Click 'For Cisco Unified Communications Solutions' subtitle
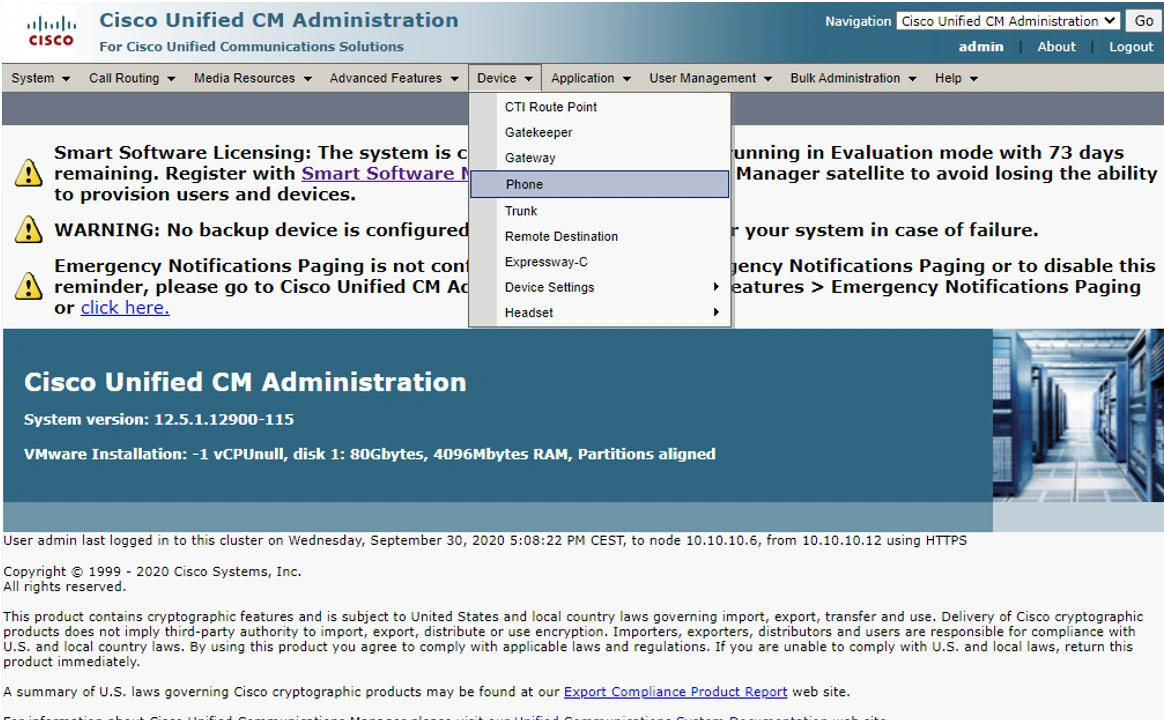1164x720 pixels. point(252,47)
